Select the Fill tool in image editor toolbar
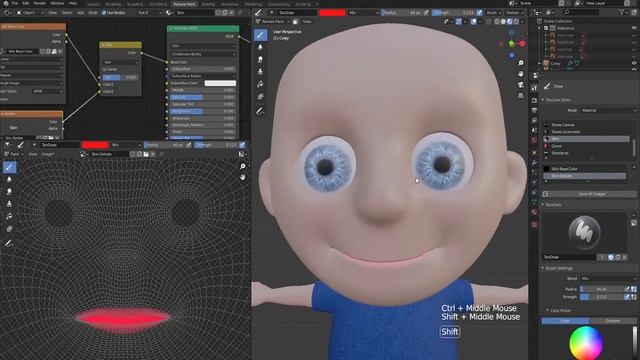 [x=9, y=216]
